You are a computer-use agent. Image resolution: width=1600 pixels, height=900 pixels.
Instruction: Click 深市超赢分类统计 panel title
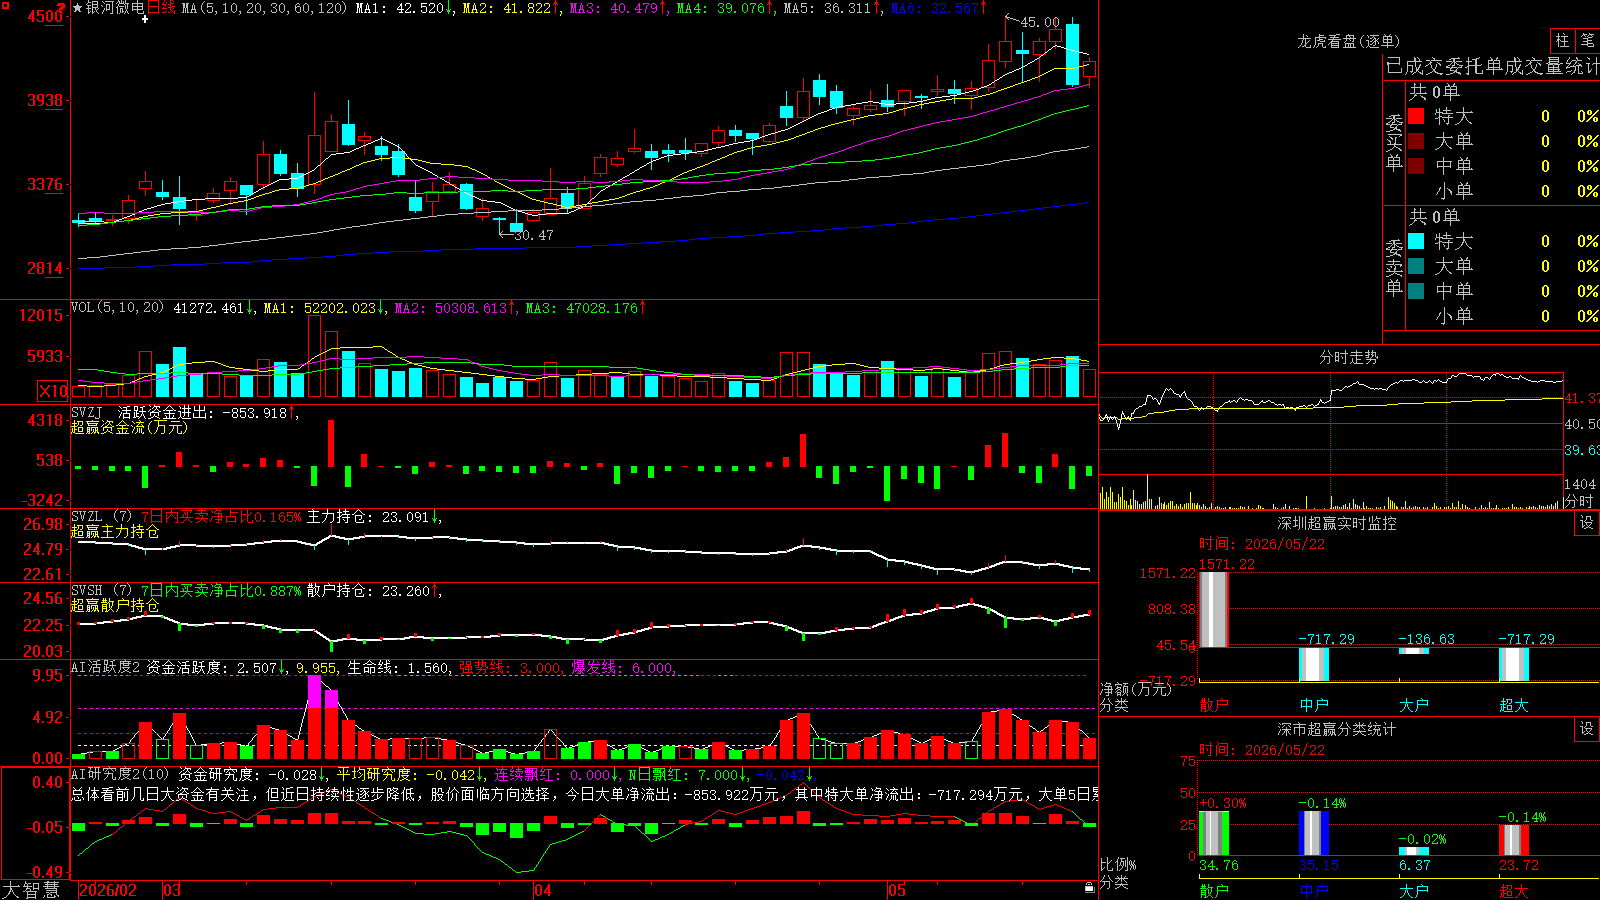pos(1337,729)
